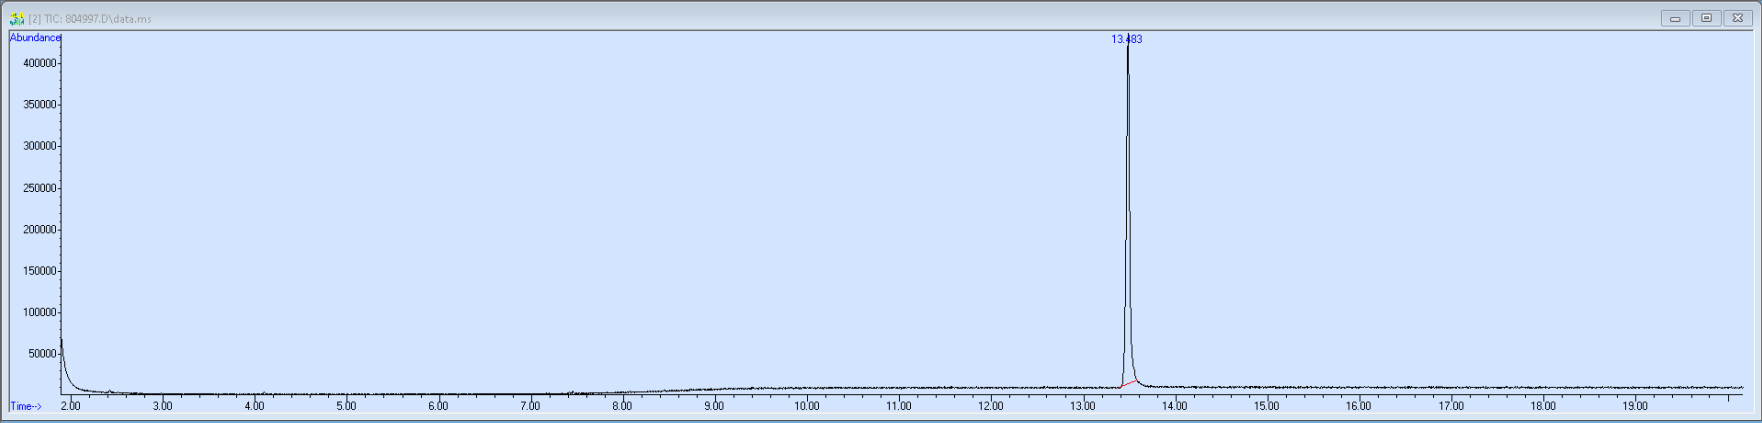The height and width of the screenshot is (423, 1762).
Task: Click the 200000 abundance tick label
Action: pos(40,230)
